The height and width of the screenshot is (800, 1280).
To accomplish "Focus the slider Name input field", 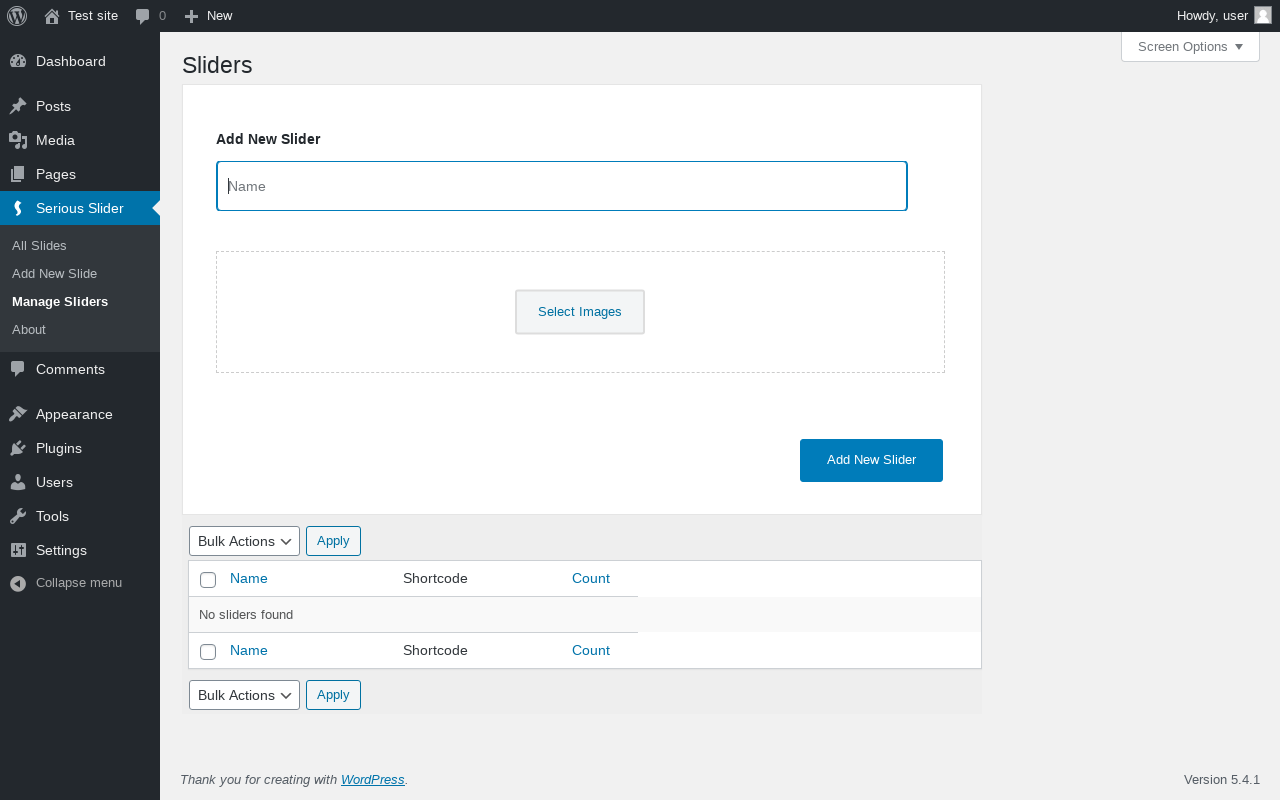I will click(562, 186).
